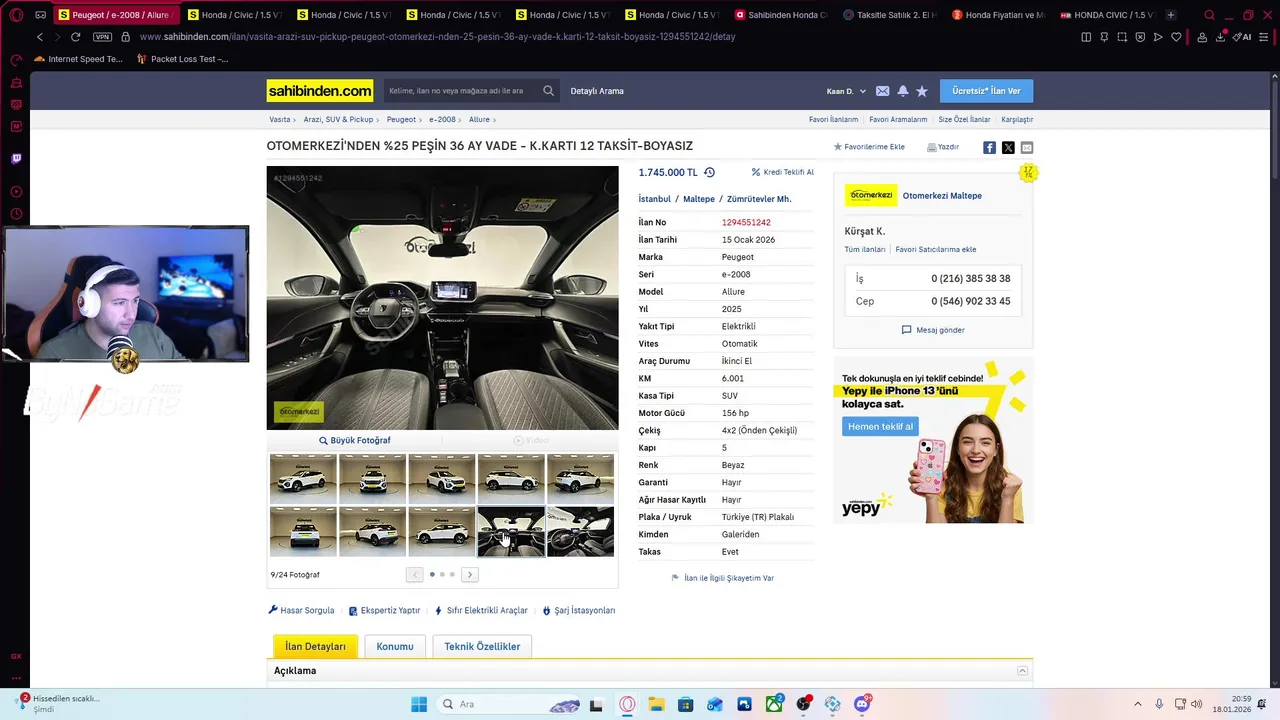Switch to İlan Detayları tab
The image size is (1280, 720).
[315, 646]
